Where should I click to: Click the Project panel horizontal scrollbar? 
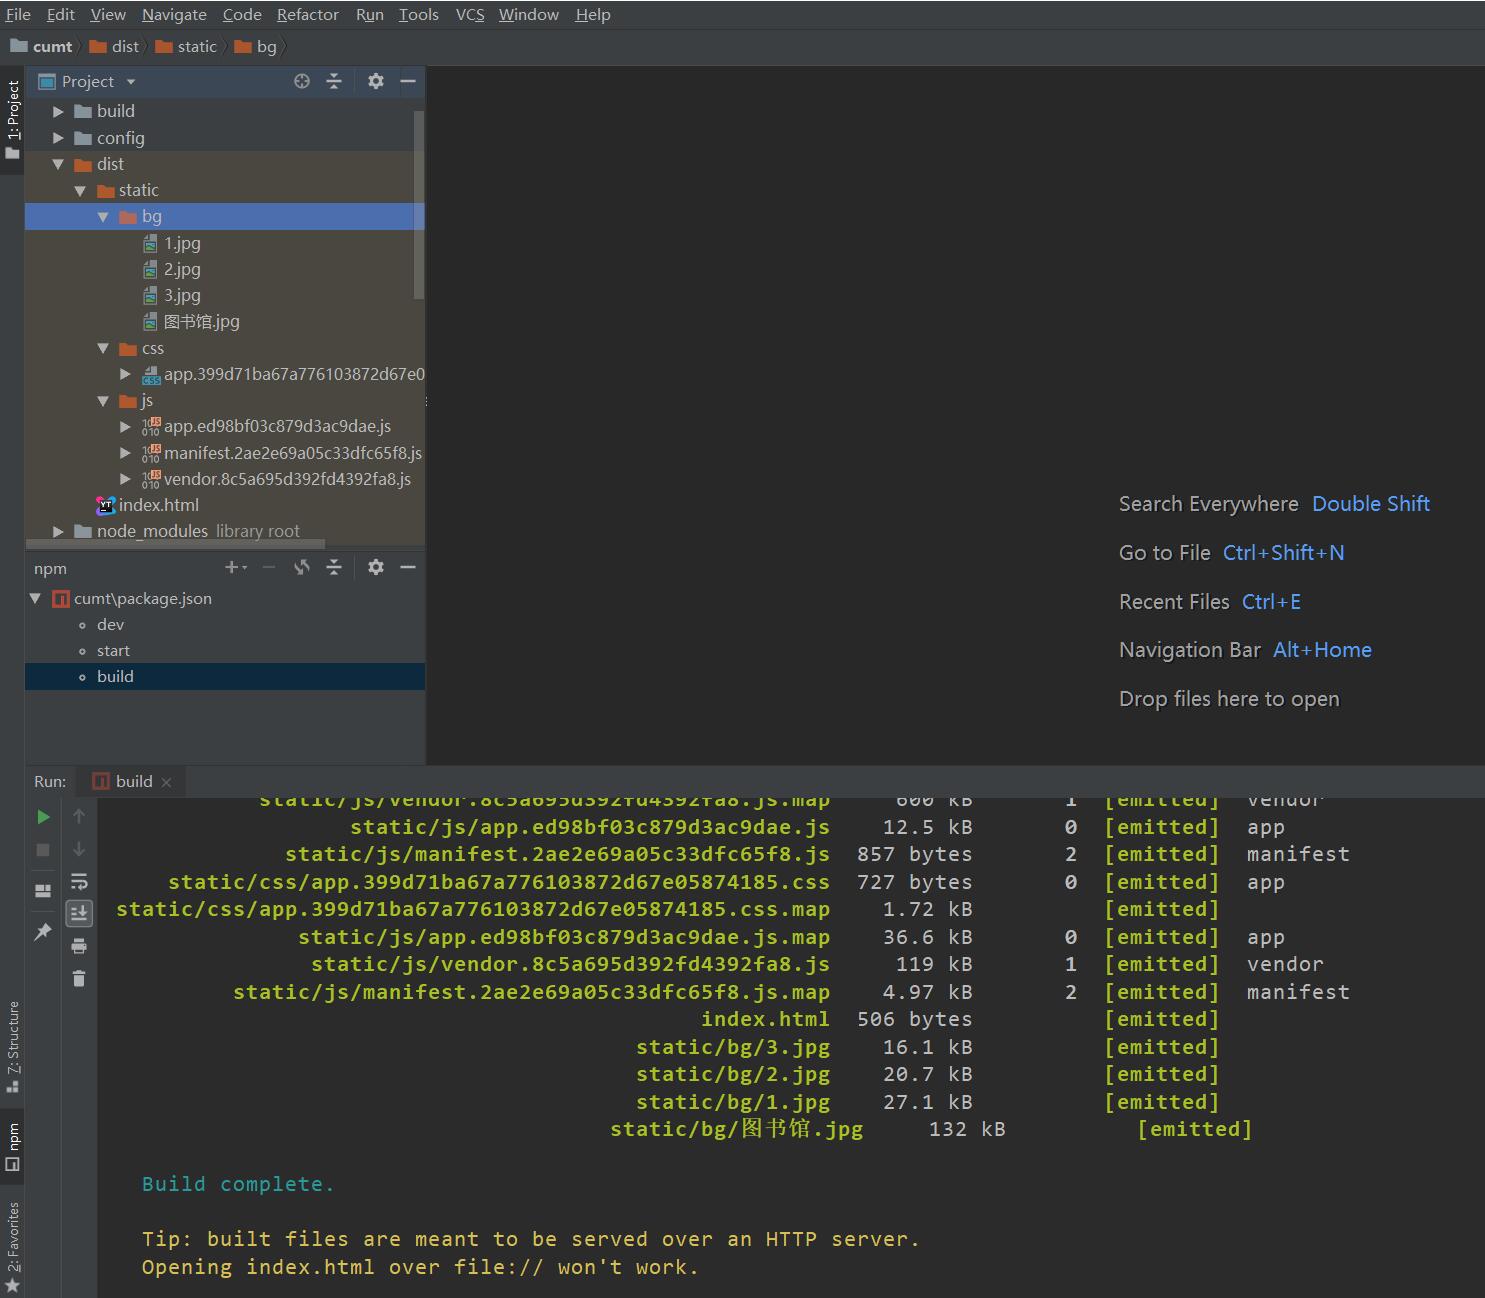(x=175, y=544)
